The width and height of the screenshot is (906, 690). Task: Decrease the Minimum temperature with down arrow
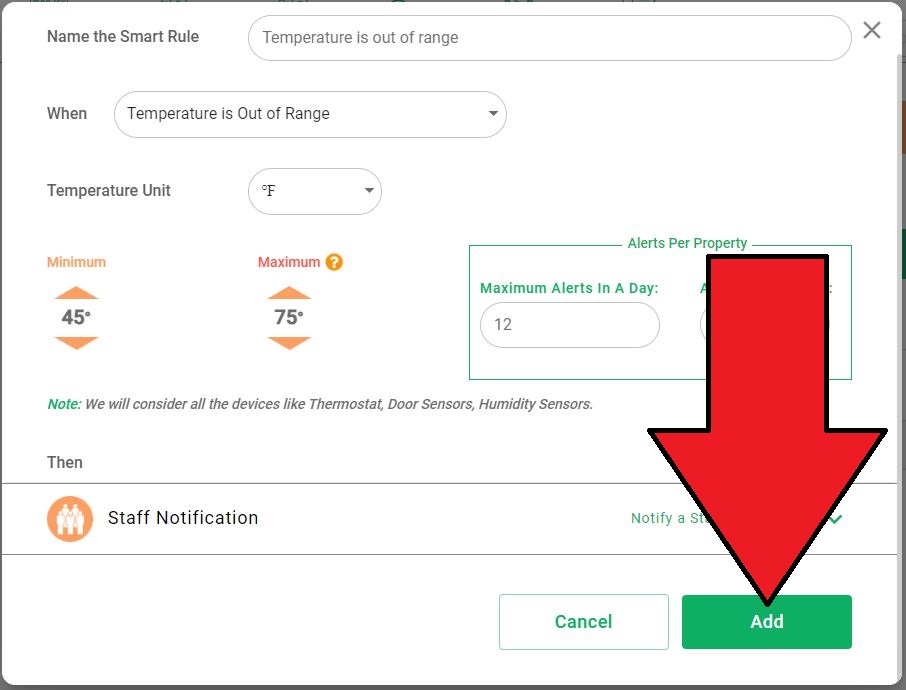pyautogui.click(x=76, y=343)
